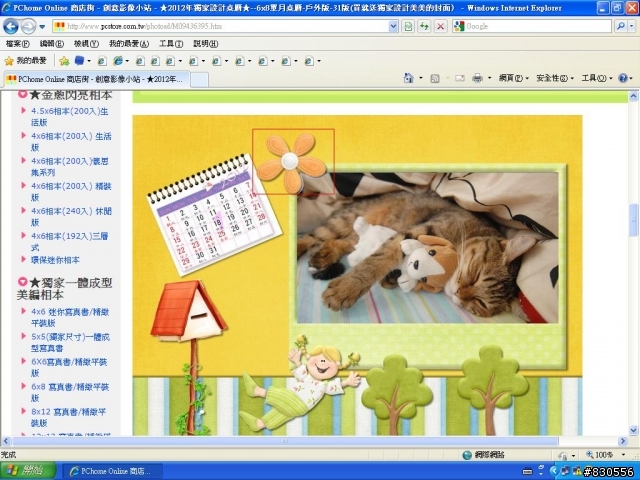Open the 檢視(V) menu
Screen dimensions: 640x480
point(86,44)
